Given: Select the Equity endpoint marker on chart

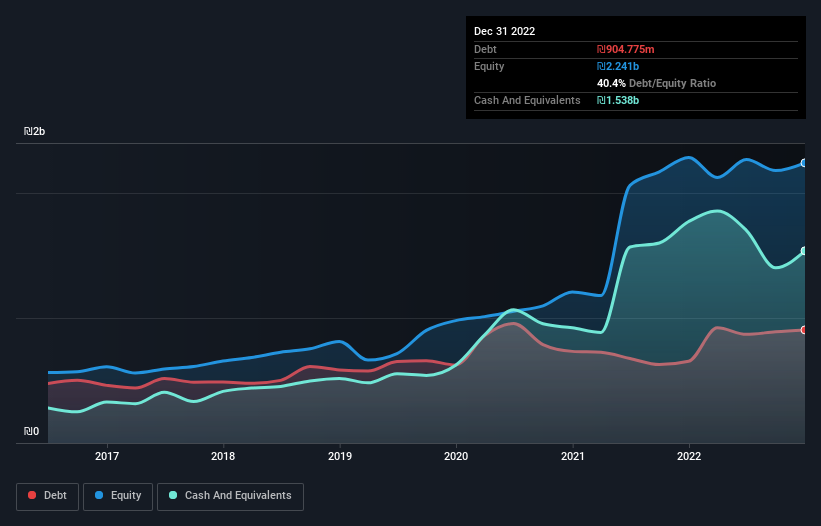Looking at the screenshot, I should (804, 163).
